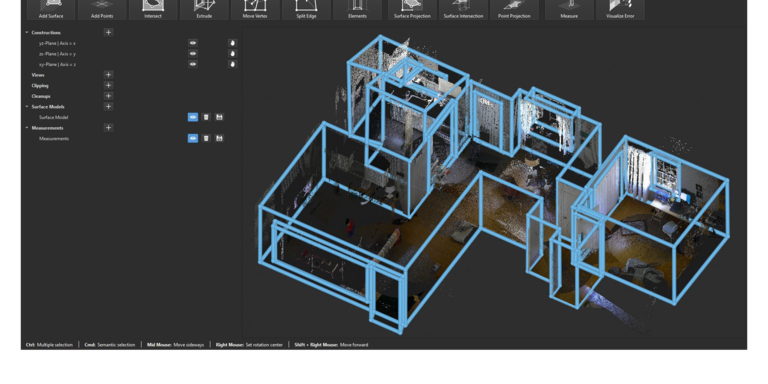Collapse the Measurements section arrow
This screenshot has height=384, width=768.
pyautogui.click(x=27, y=128)
